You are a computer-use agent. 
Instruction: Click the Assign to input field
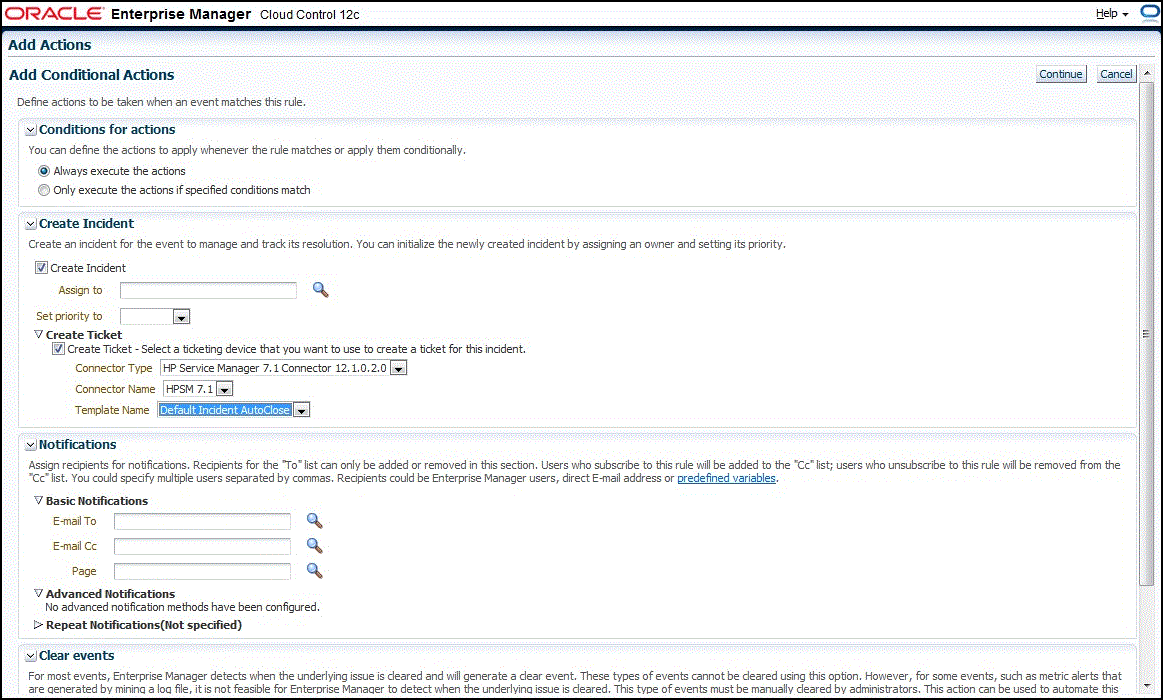[x=208, y=291]
